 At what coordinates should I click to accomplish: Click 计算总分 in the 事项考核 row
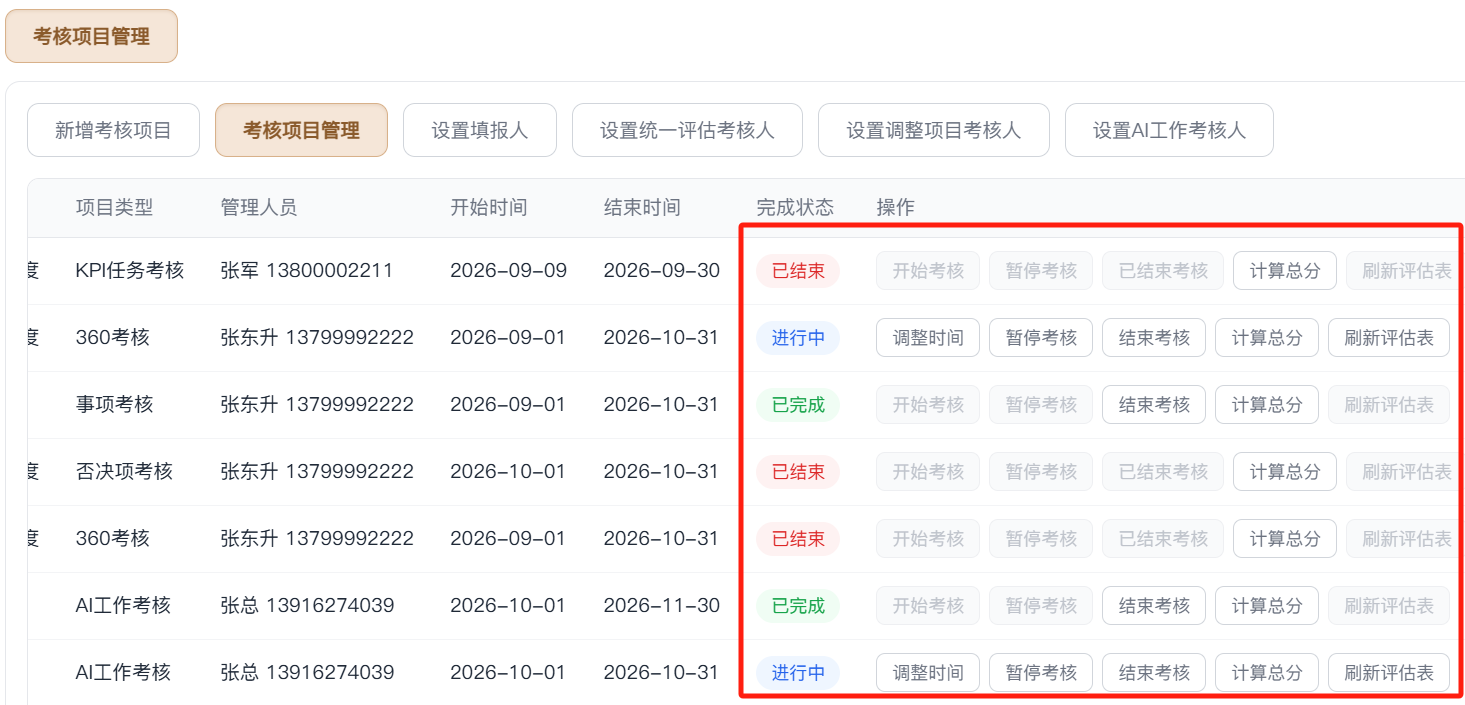(x=1267, y=404)
